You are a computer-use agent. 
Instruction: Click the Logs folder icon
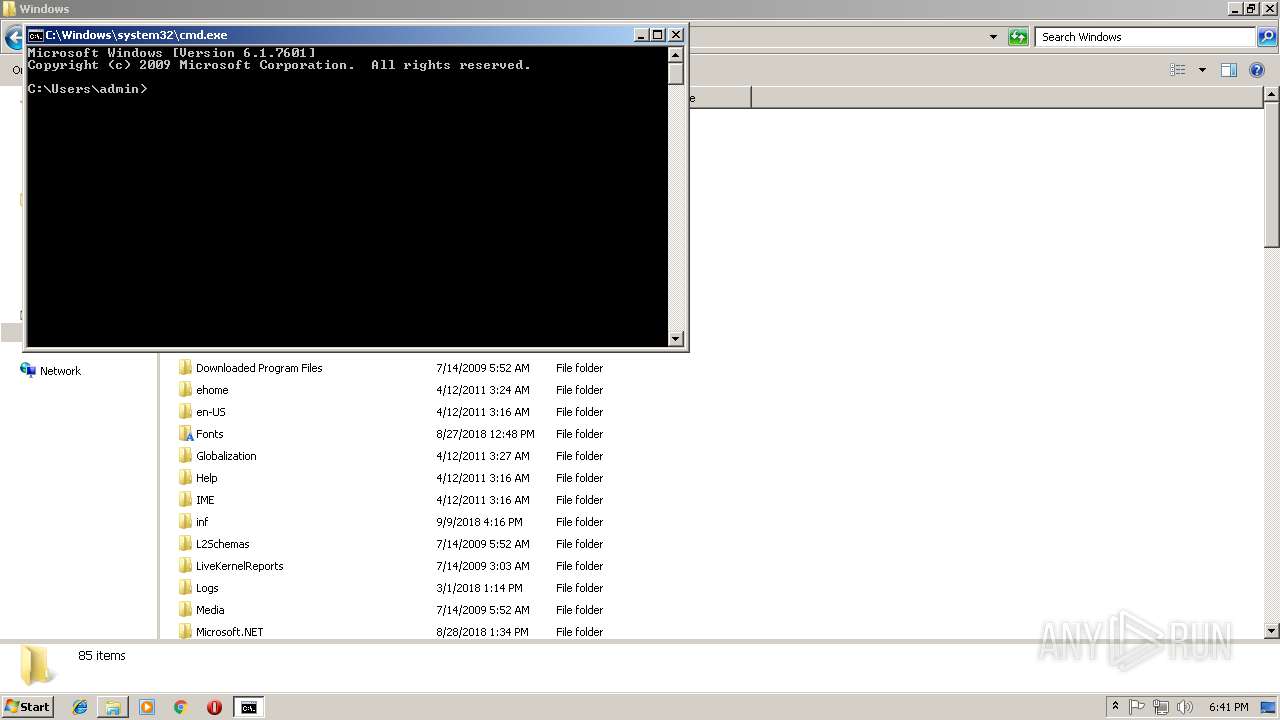[x=186, y=588]
